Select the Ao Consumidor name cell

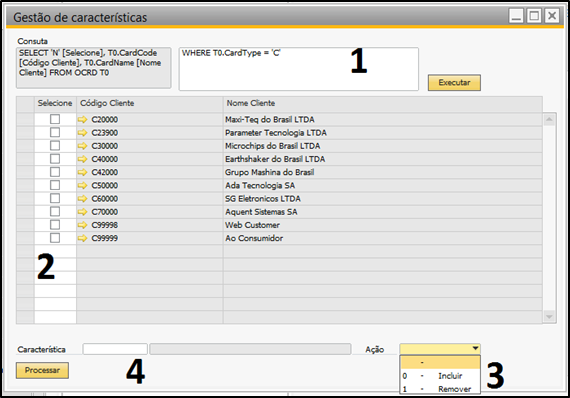382,238
